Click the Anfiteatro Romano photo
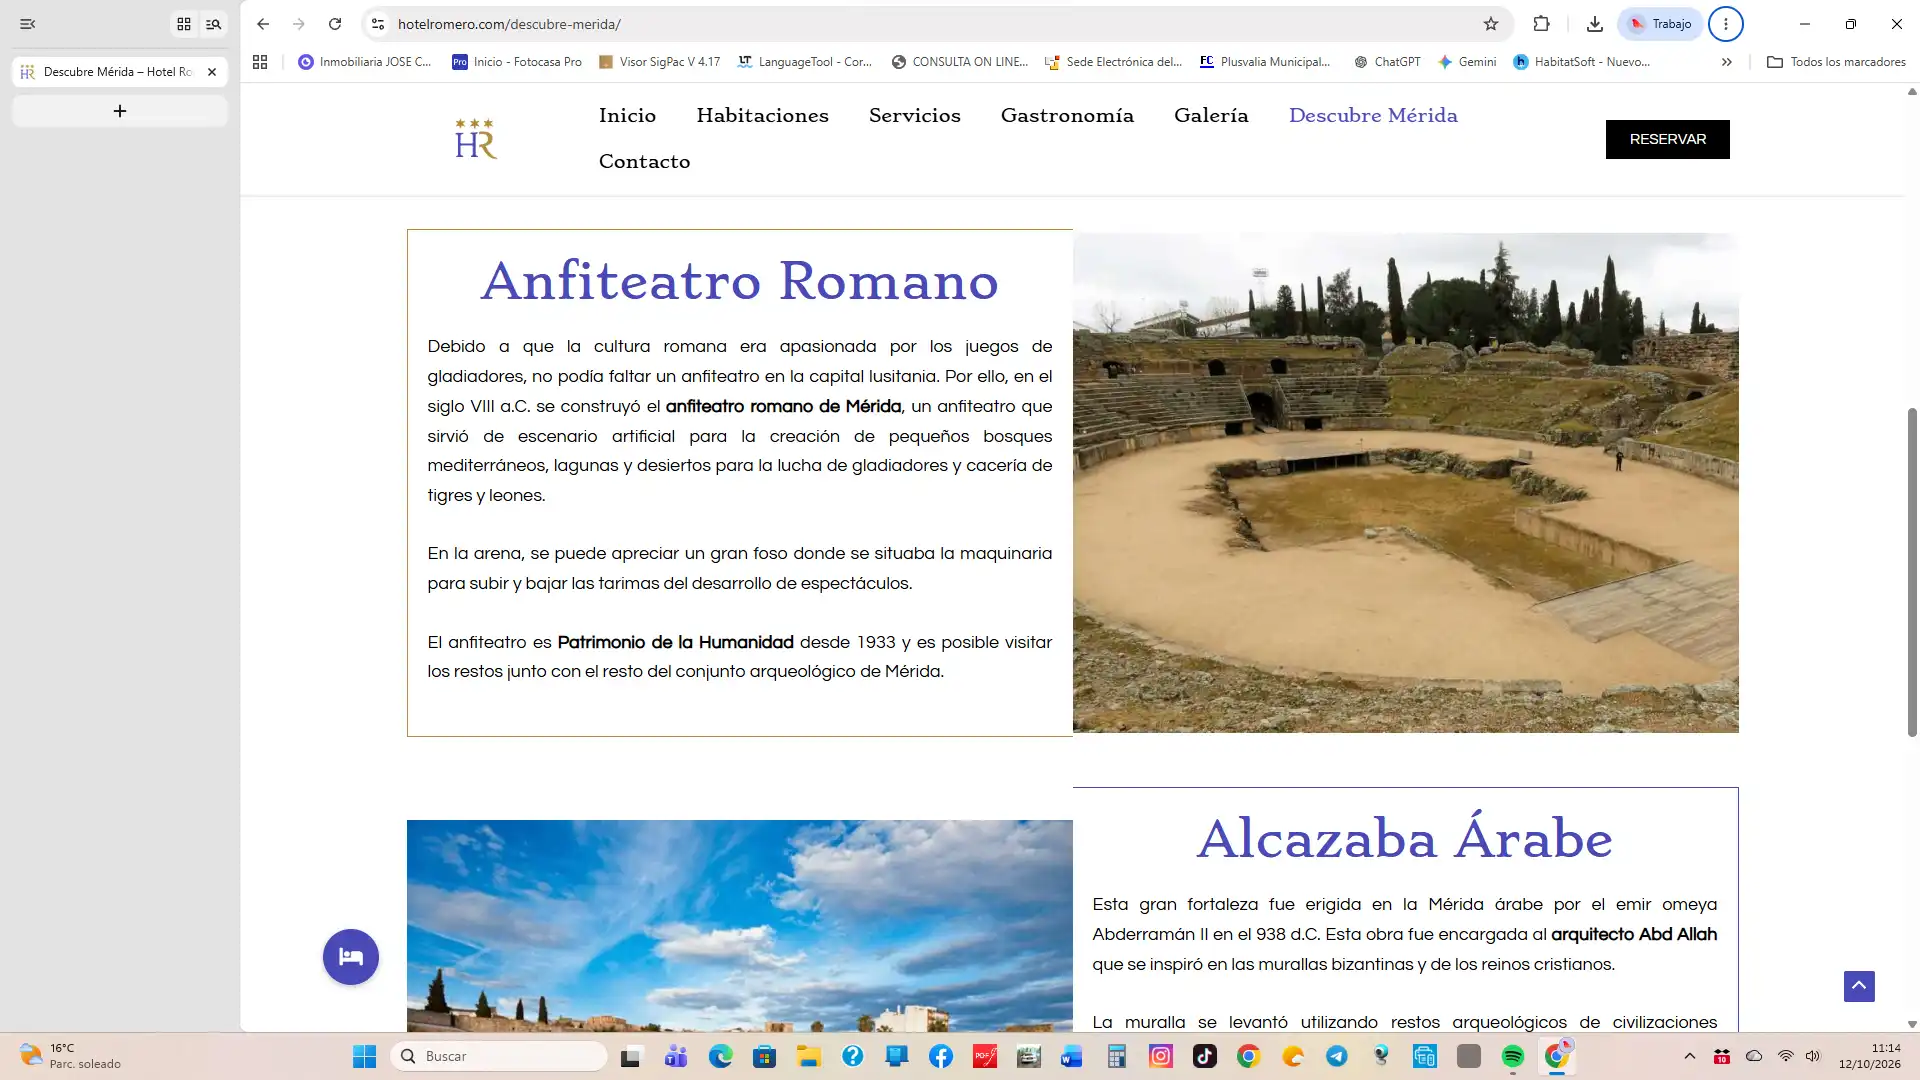 [1406, 483]
